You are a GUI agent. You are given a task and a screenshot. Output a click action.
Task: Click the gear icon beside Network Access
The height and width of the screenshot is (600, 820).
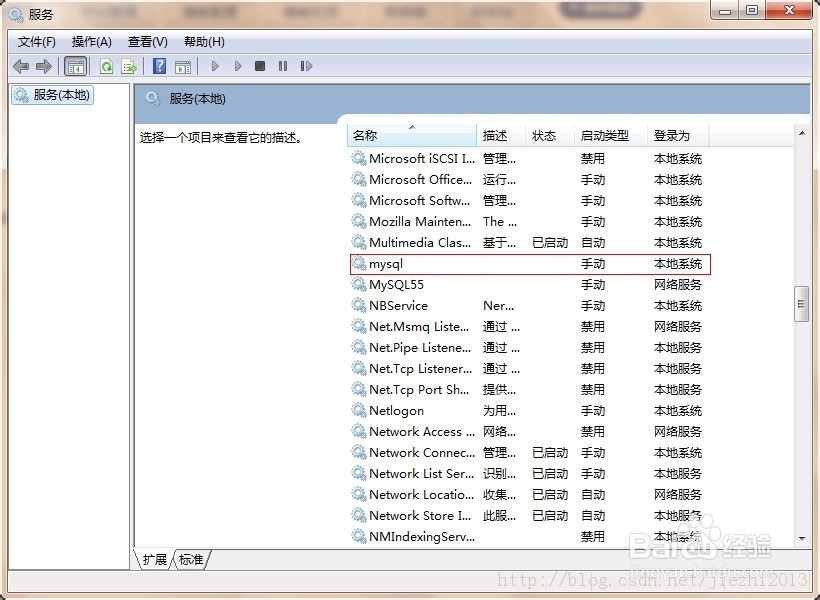click(x=359, y=431)
